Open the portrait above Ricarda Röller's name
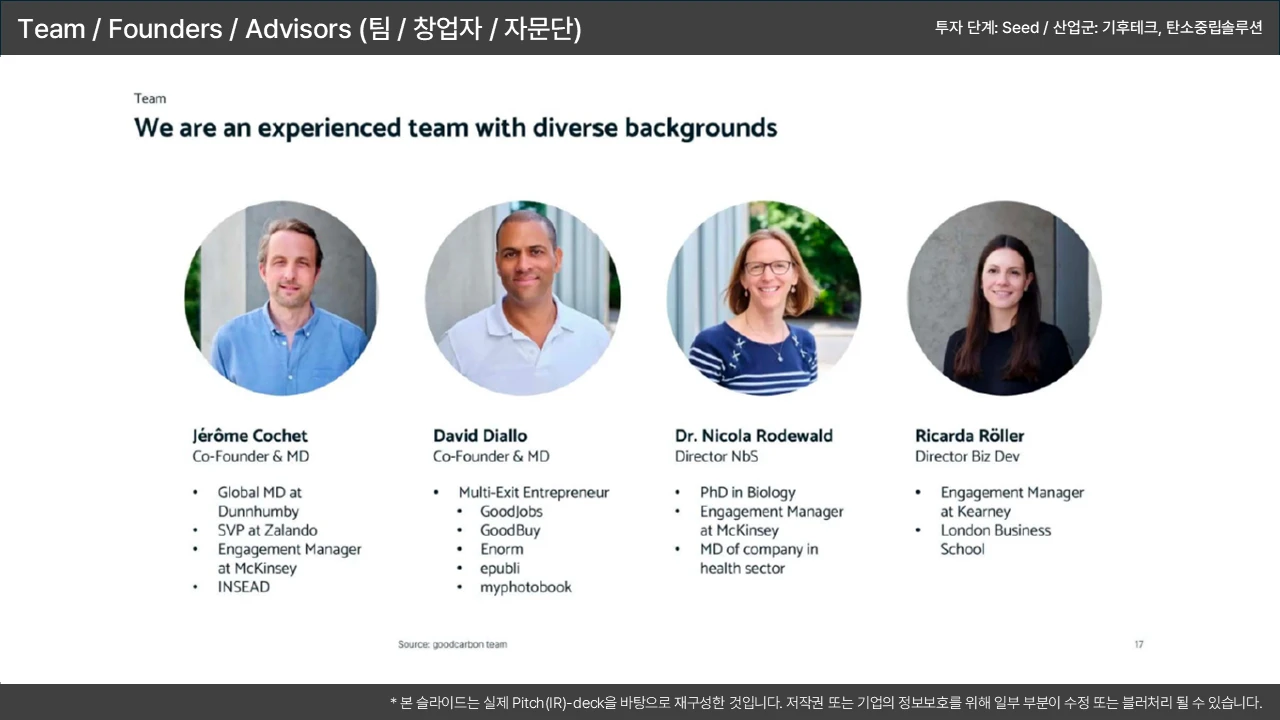Viewport: 1280px width, 720px height. pyautogui.click(x=1004, y=298)
